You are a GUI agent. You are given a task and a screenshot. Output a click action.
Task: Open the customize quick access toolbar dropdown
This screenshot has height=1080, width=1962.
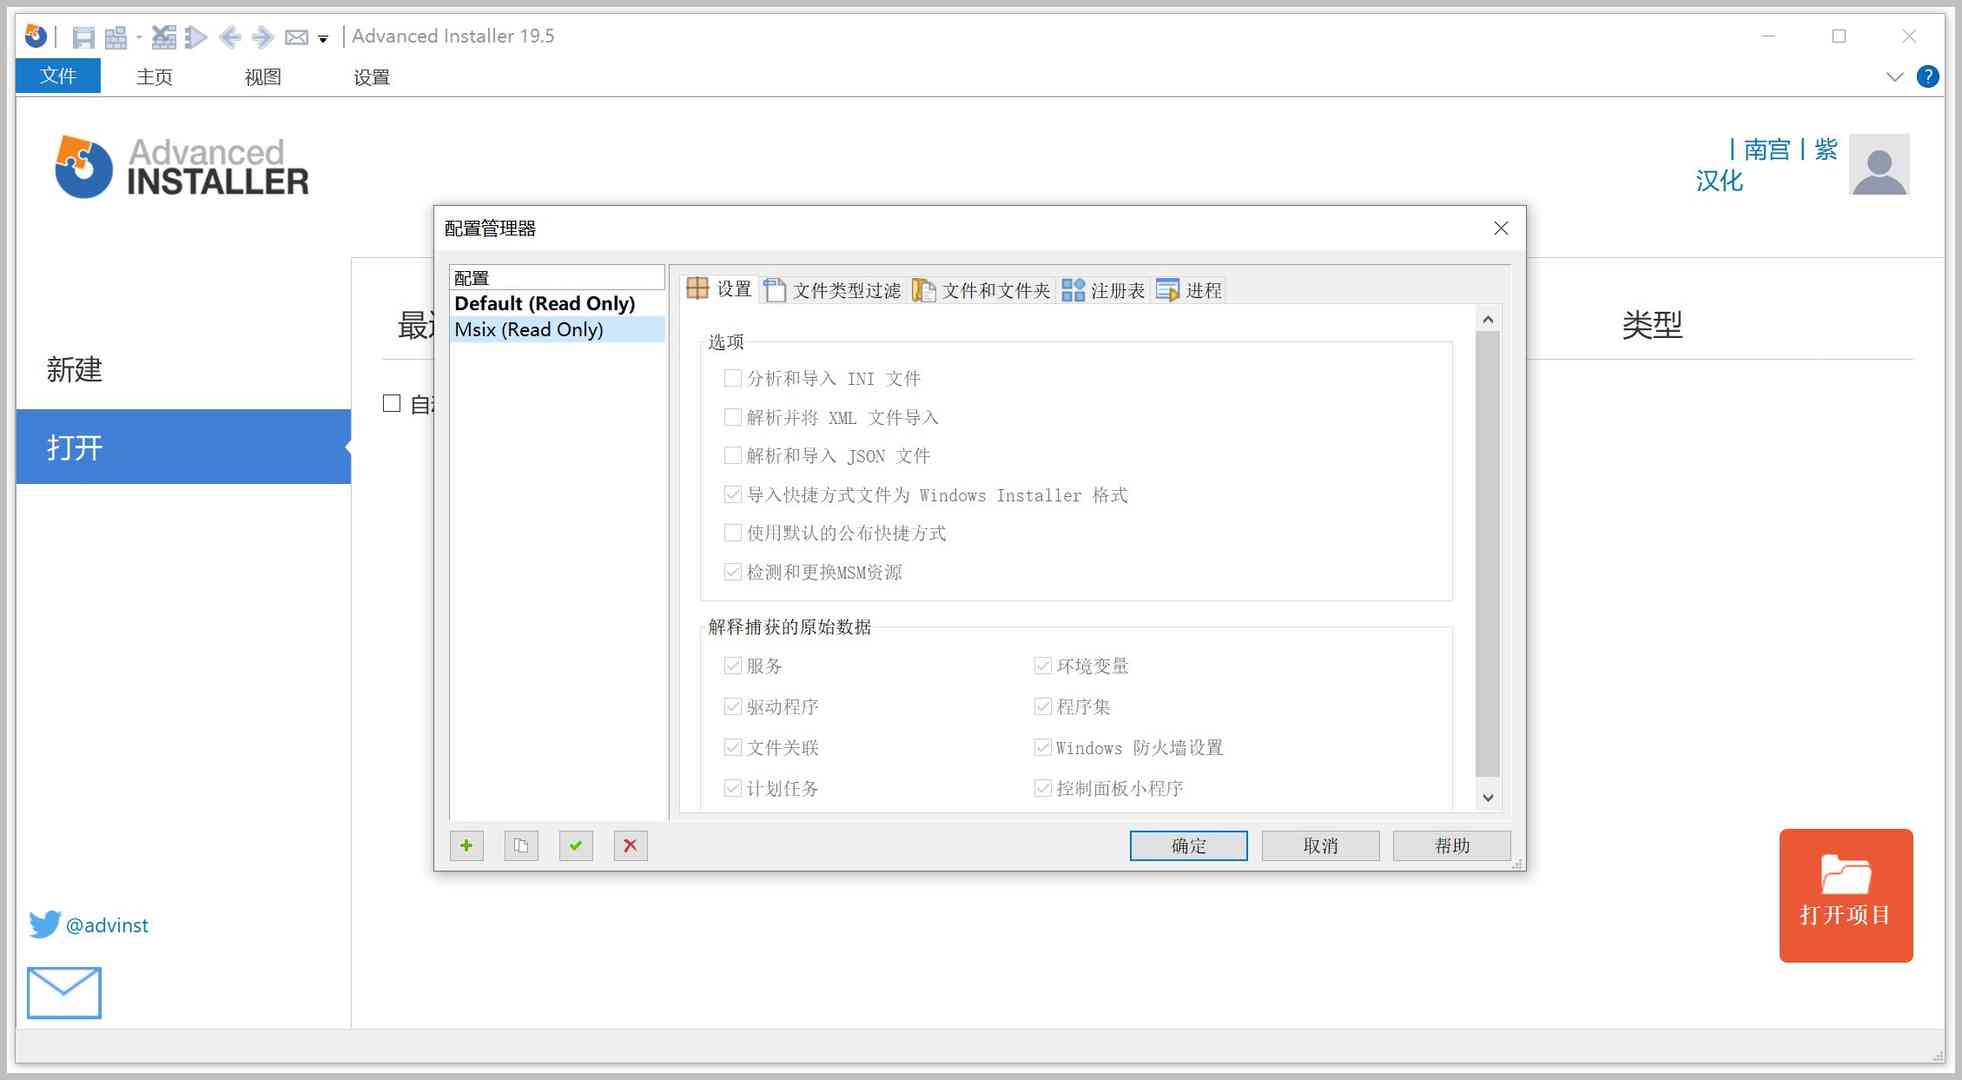pyautogui.click(x=323, y=39)
